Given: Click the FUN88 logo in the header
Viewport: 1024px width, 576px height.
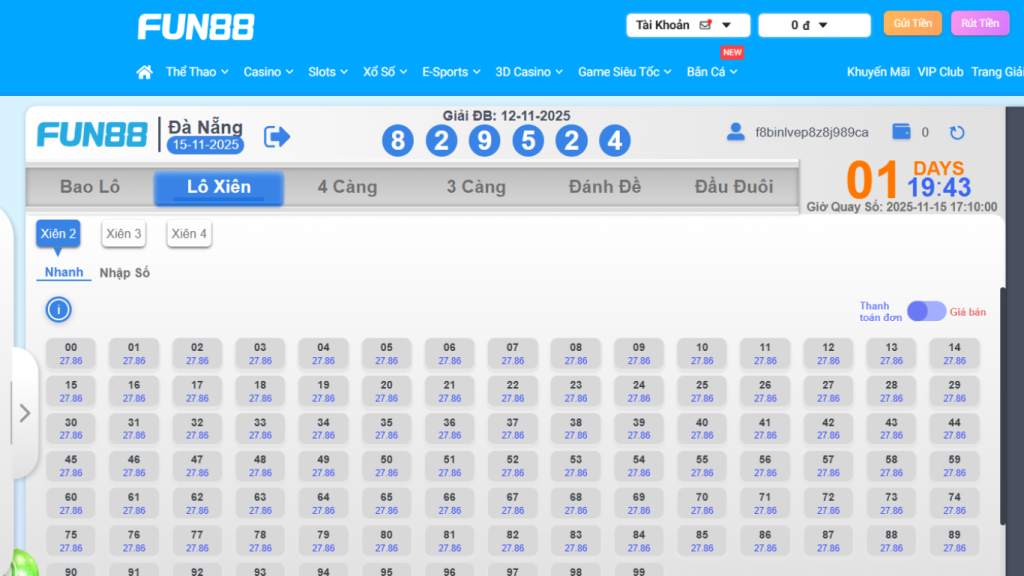Looking at the screenshot, I should 196,26.
